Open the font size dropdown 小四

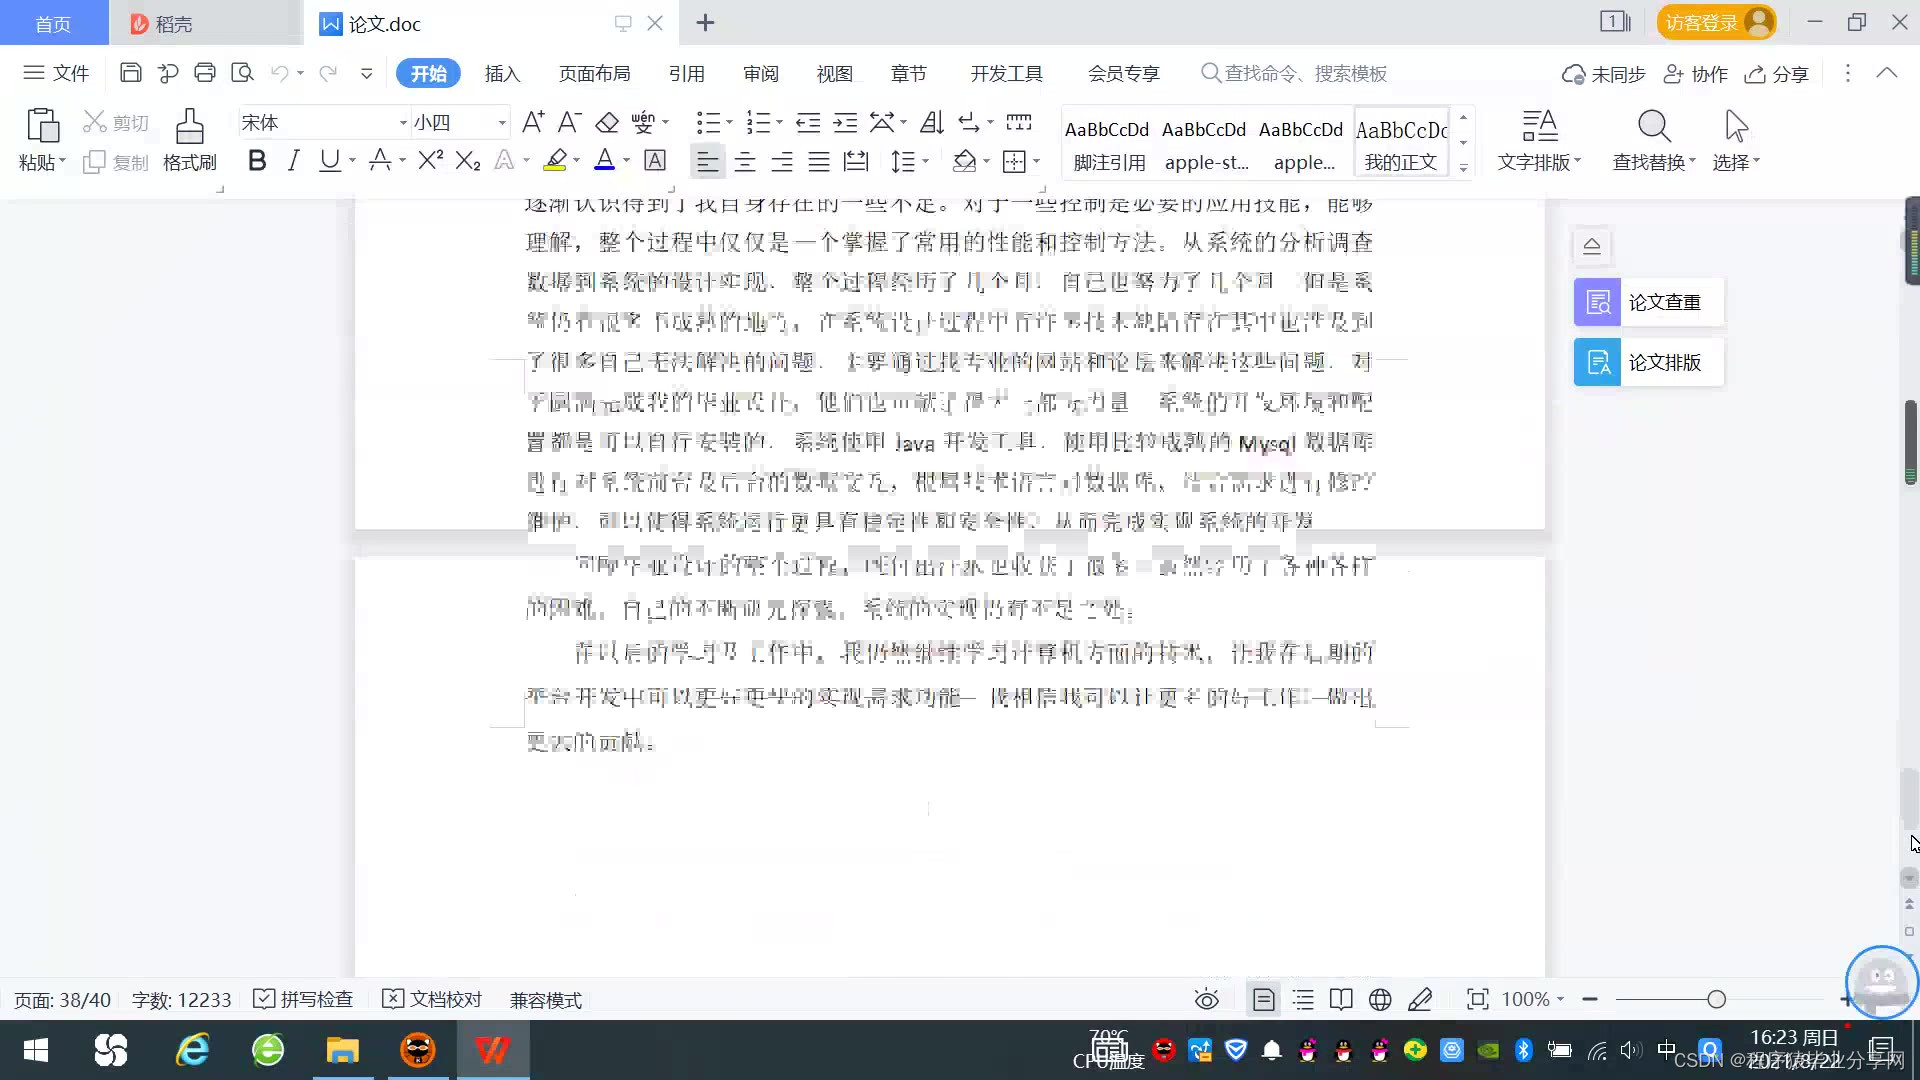502,123
